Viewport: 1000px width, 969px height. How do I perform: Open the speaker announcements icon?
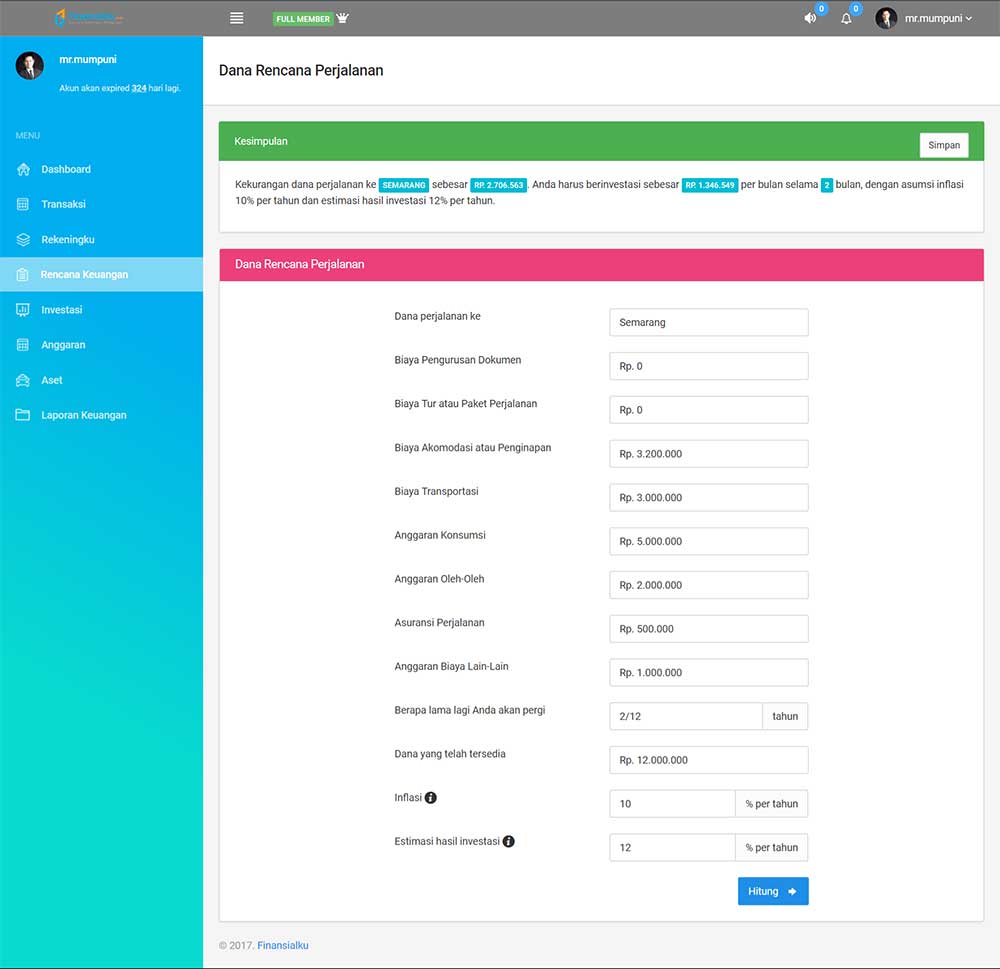pos(810,18)
